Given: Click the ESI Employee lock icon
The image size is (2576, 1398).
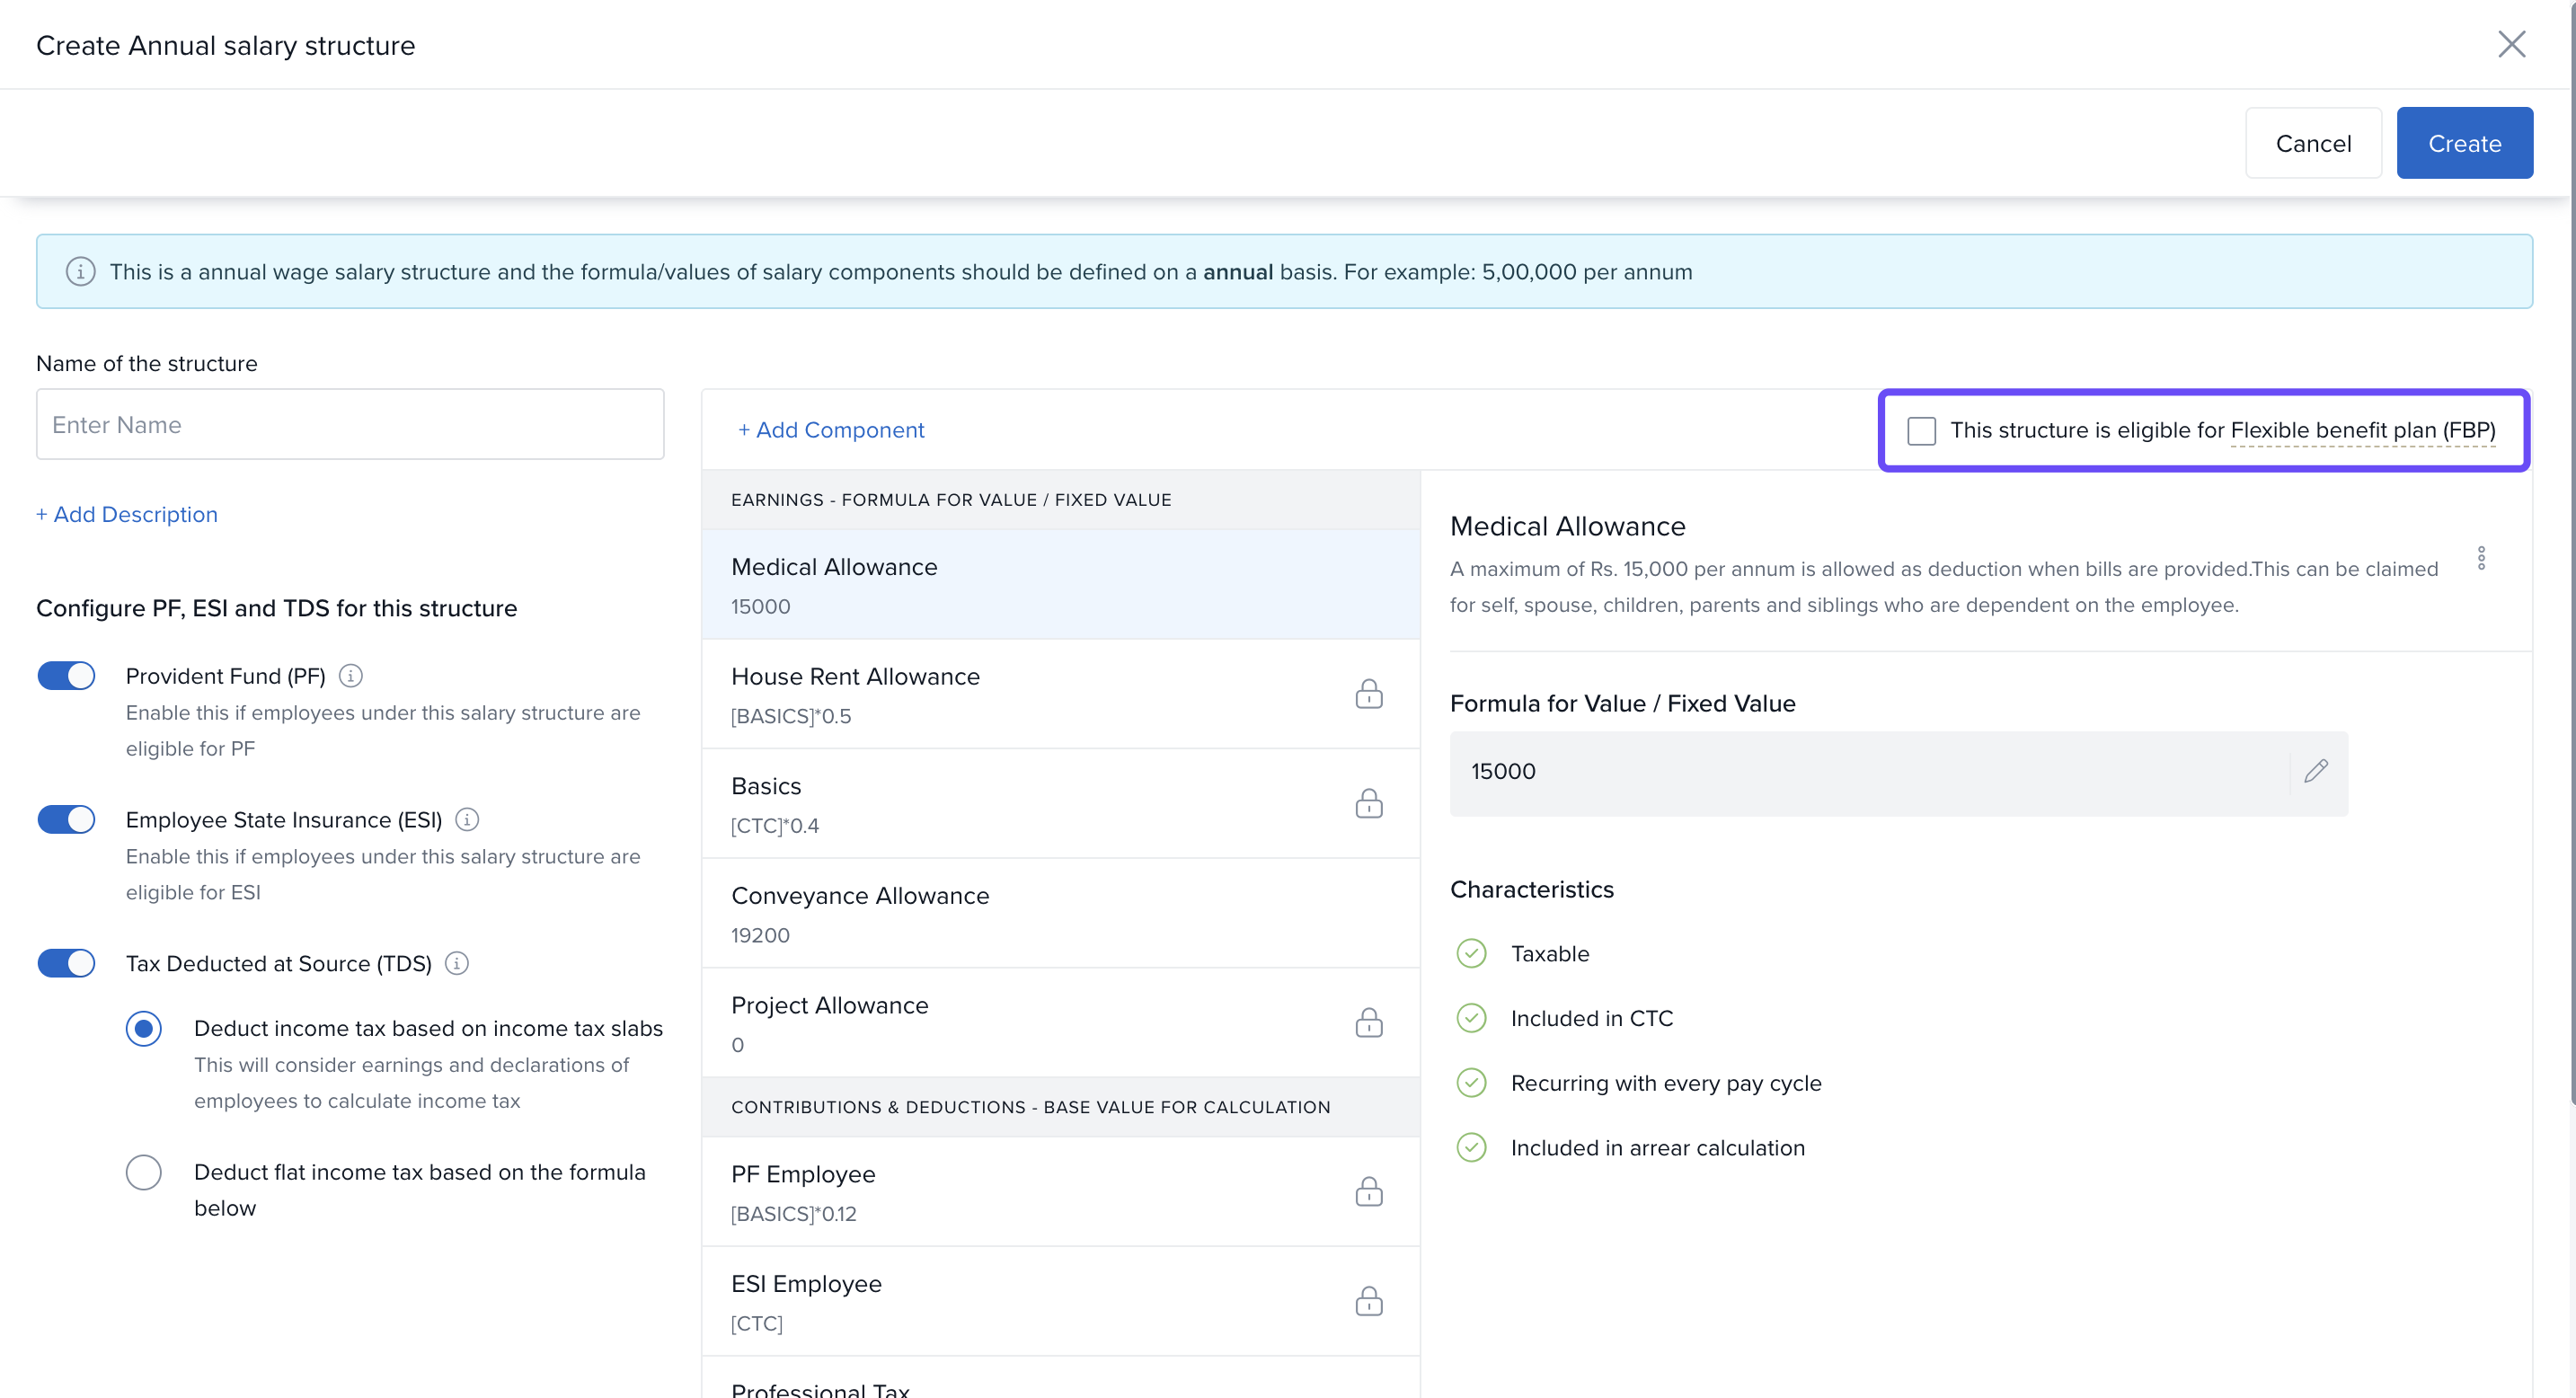Looking at the screenshot, I should [1368, 1302].
